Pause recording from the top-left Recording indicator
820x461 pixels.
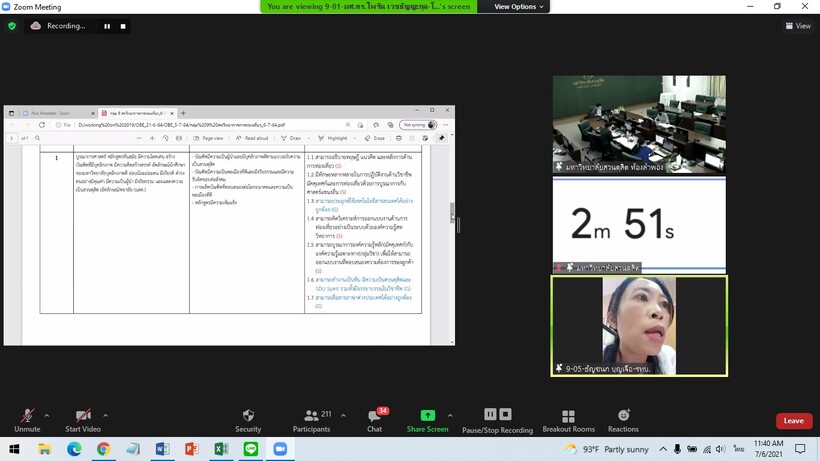pos(107,26)
